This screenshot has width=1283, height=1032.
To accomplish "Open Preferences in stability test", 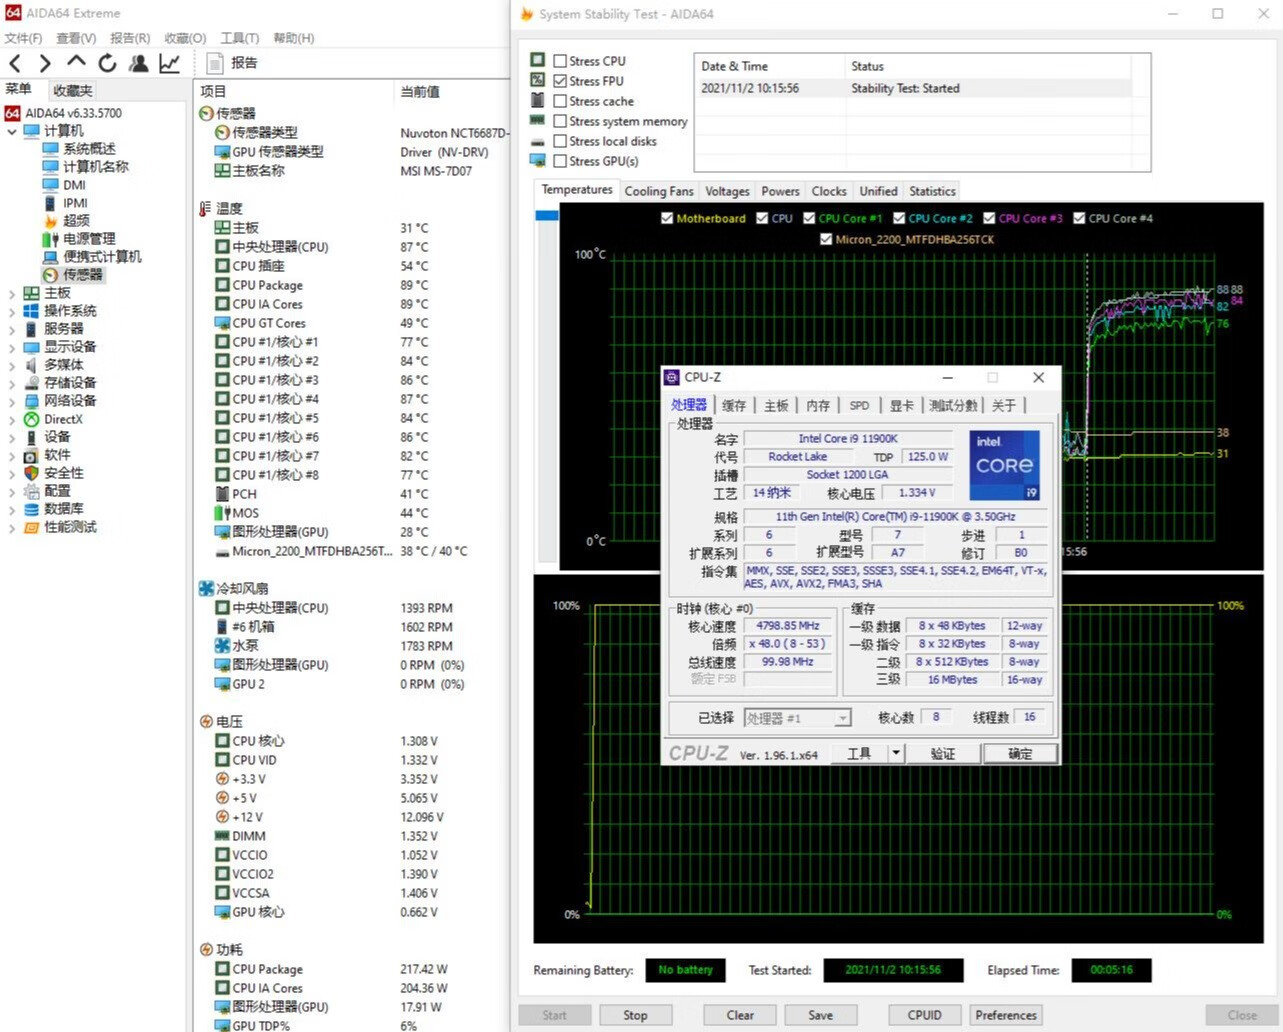I will (x=1006, y=1015).
